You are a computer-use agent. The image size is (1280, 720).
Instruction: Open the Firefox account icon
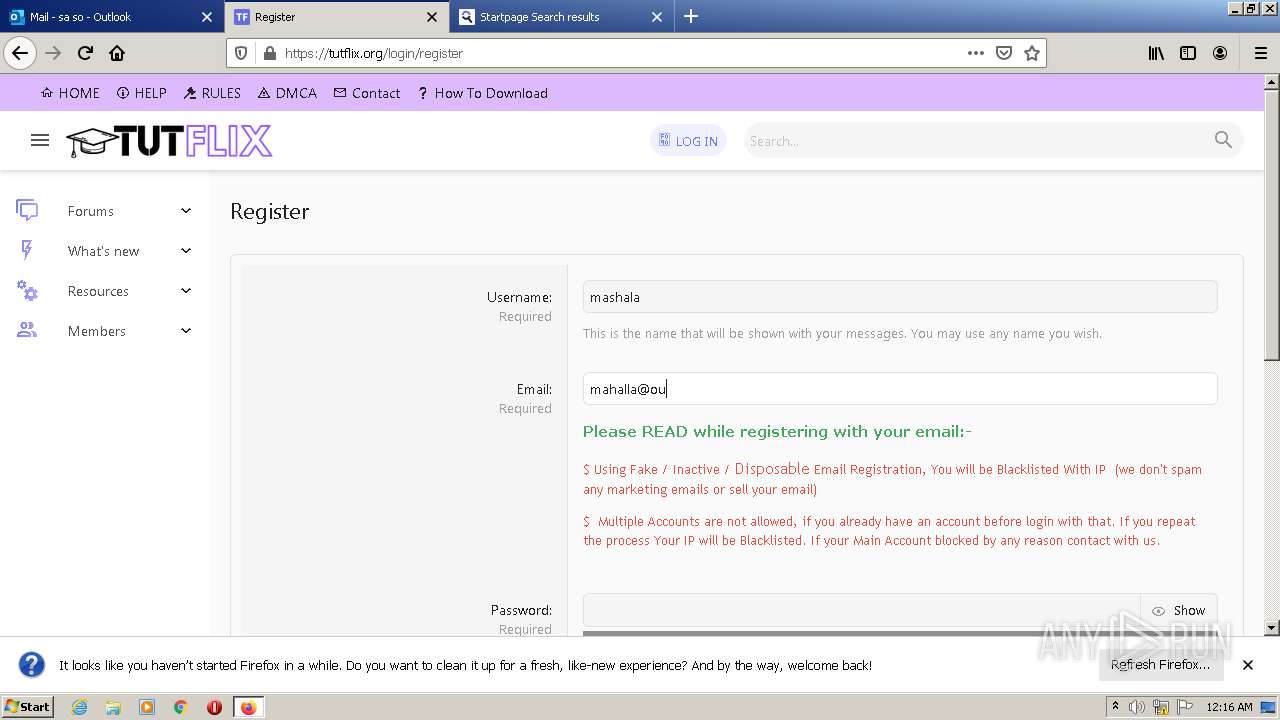click(x=1220, y=53)
